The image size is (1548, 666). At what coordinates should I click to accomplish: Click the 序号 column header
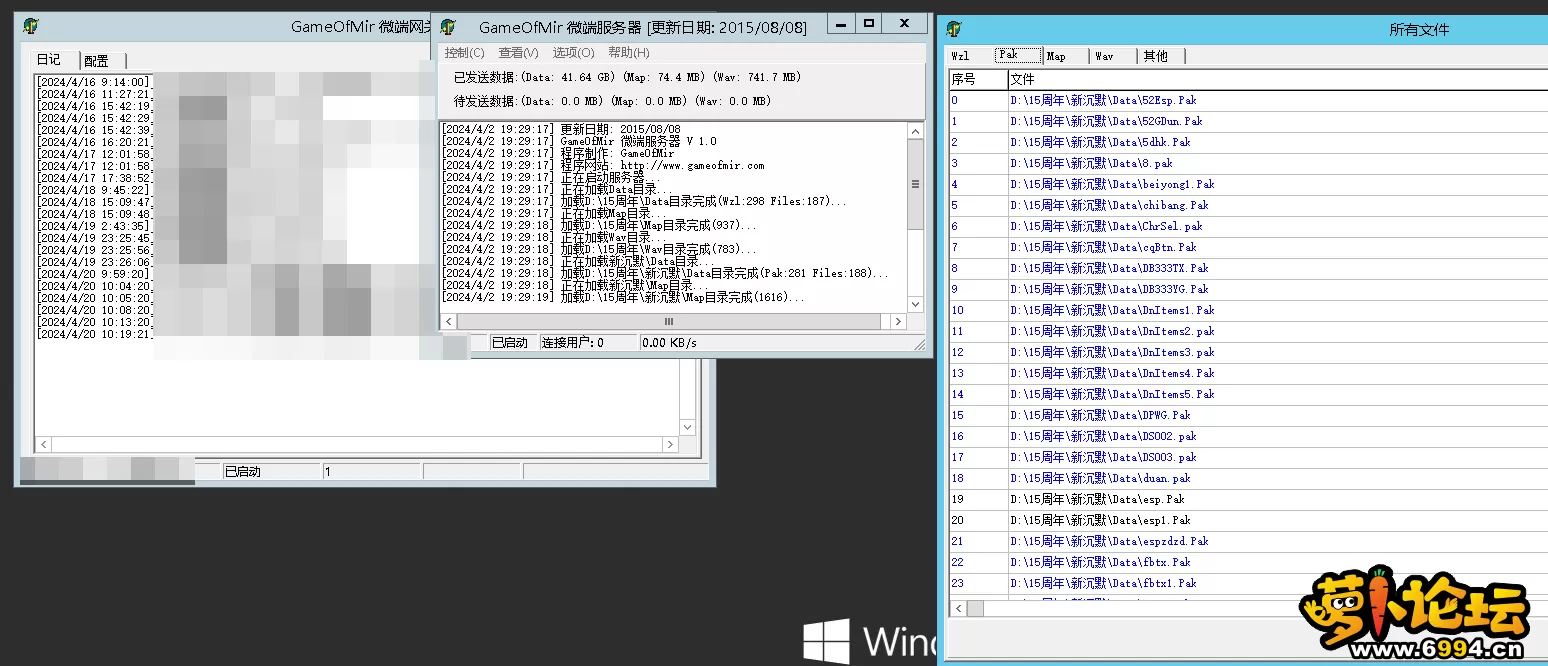tap(978, 79)
